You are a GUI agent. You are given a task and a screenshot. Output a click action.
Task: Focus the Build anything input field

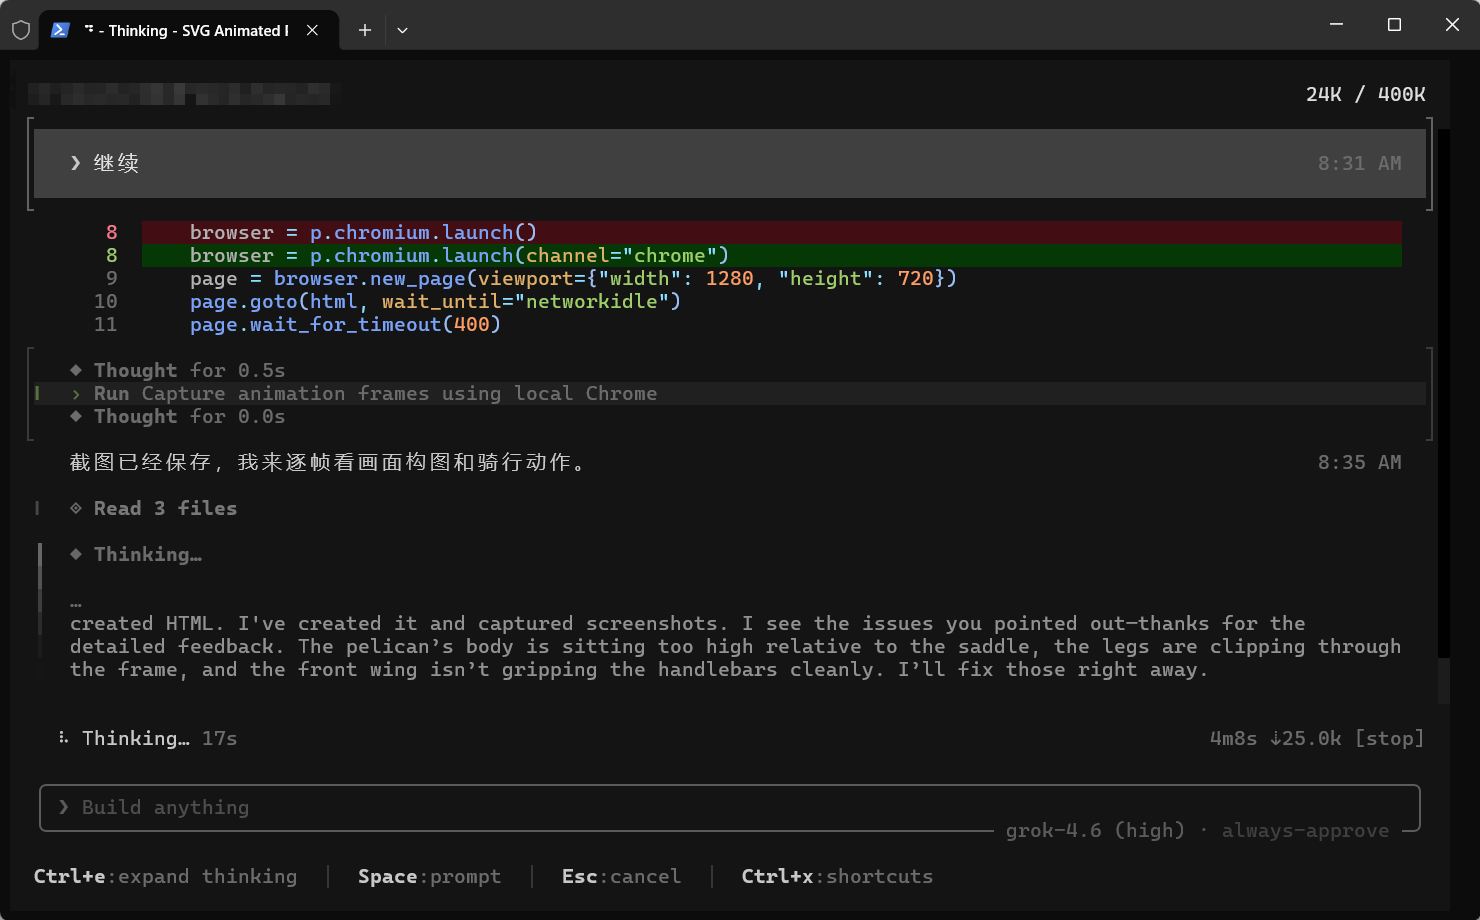[730, 808]
